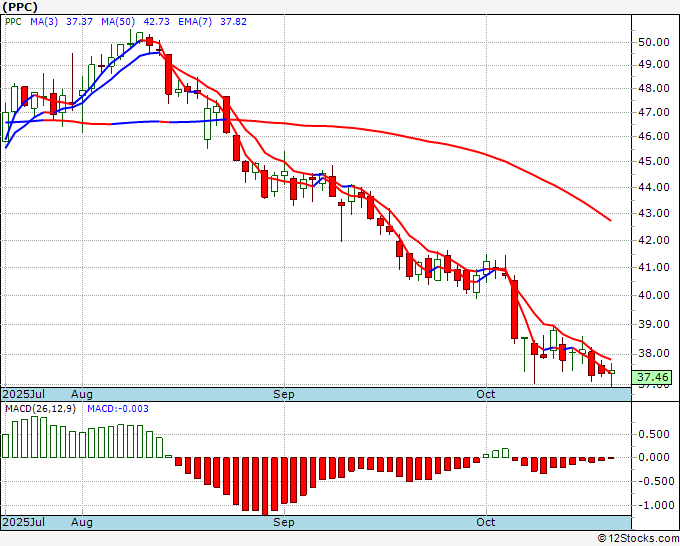Click the 46.00 price axis label
680x546 pixels.
tap(654, 136)
